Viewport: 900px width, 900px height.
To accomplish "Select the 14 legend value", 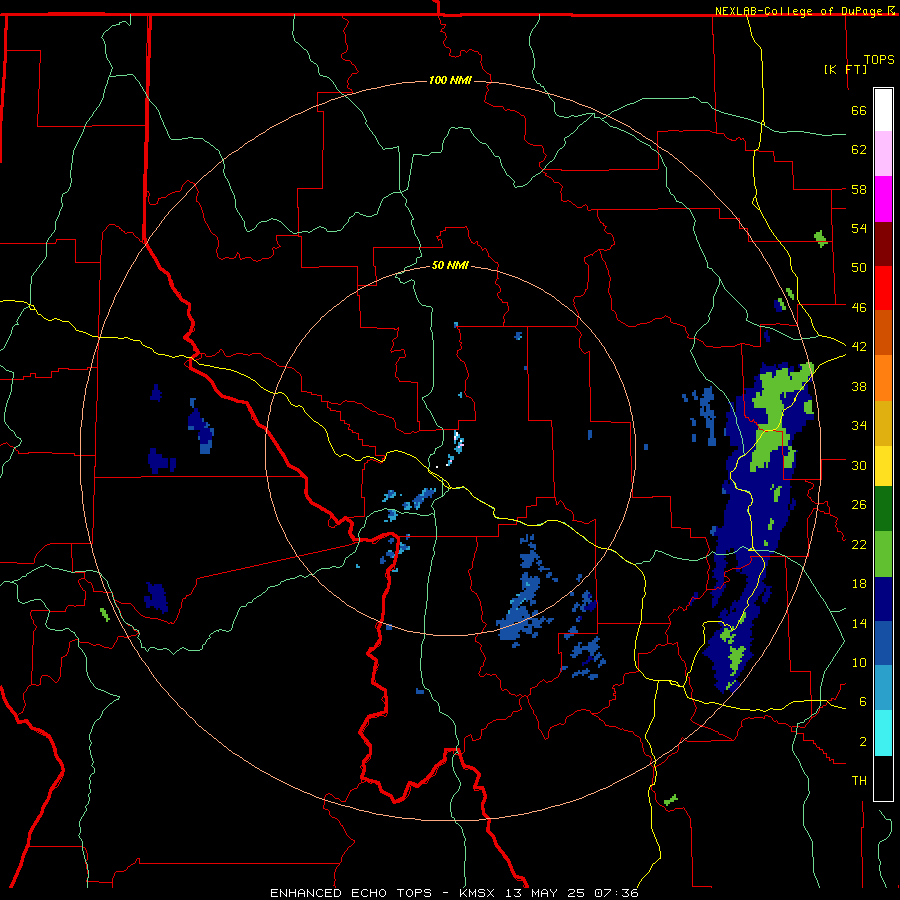I will click(x=859, y=623).
